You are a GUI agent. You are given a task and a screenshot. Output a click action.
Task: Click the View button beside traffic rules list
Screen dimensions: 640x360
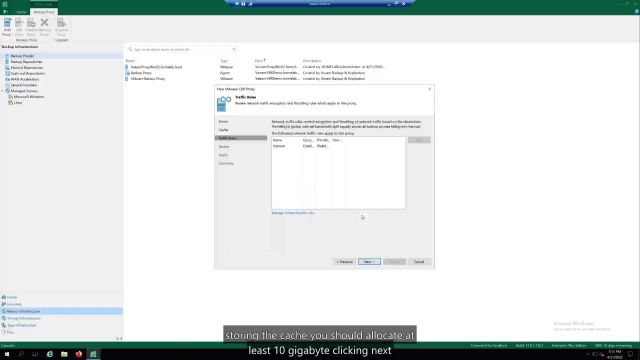click(419, 140)
